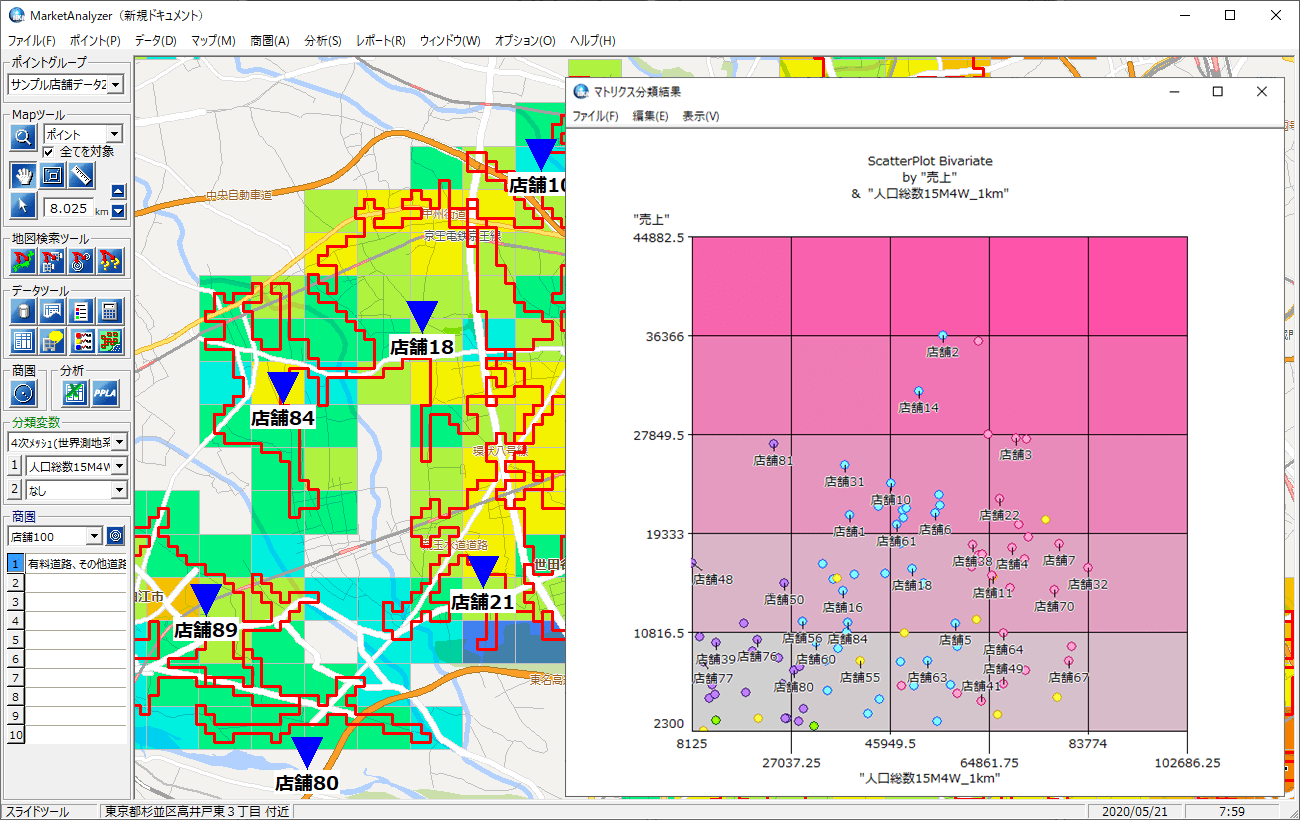Close the マトリクス分類結果 window

(x=1262, y=91)
